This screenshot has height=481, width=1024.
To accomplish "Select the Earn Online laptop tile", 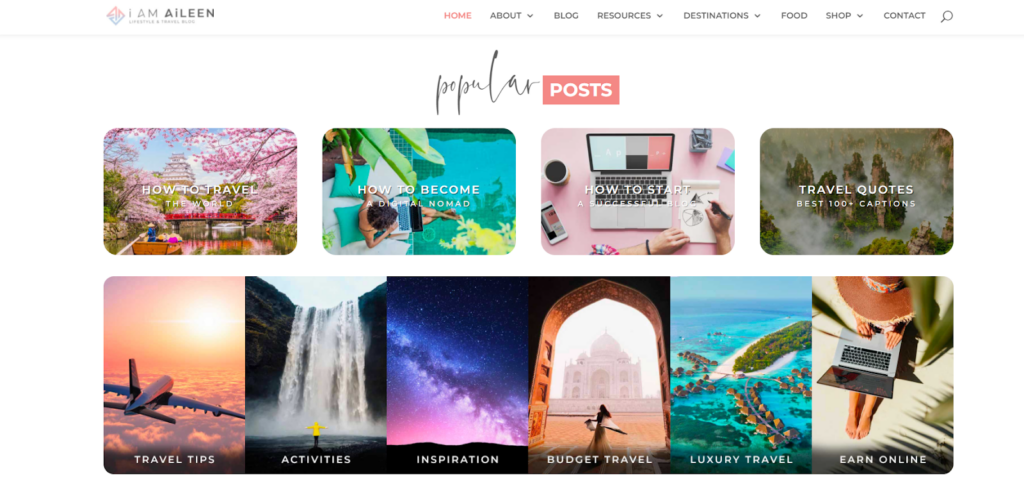I will pyautogui.click(x=883, y=375).
